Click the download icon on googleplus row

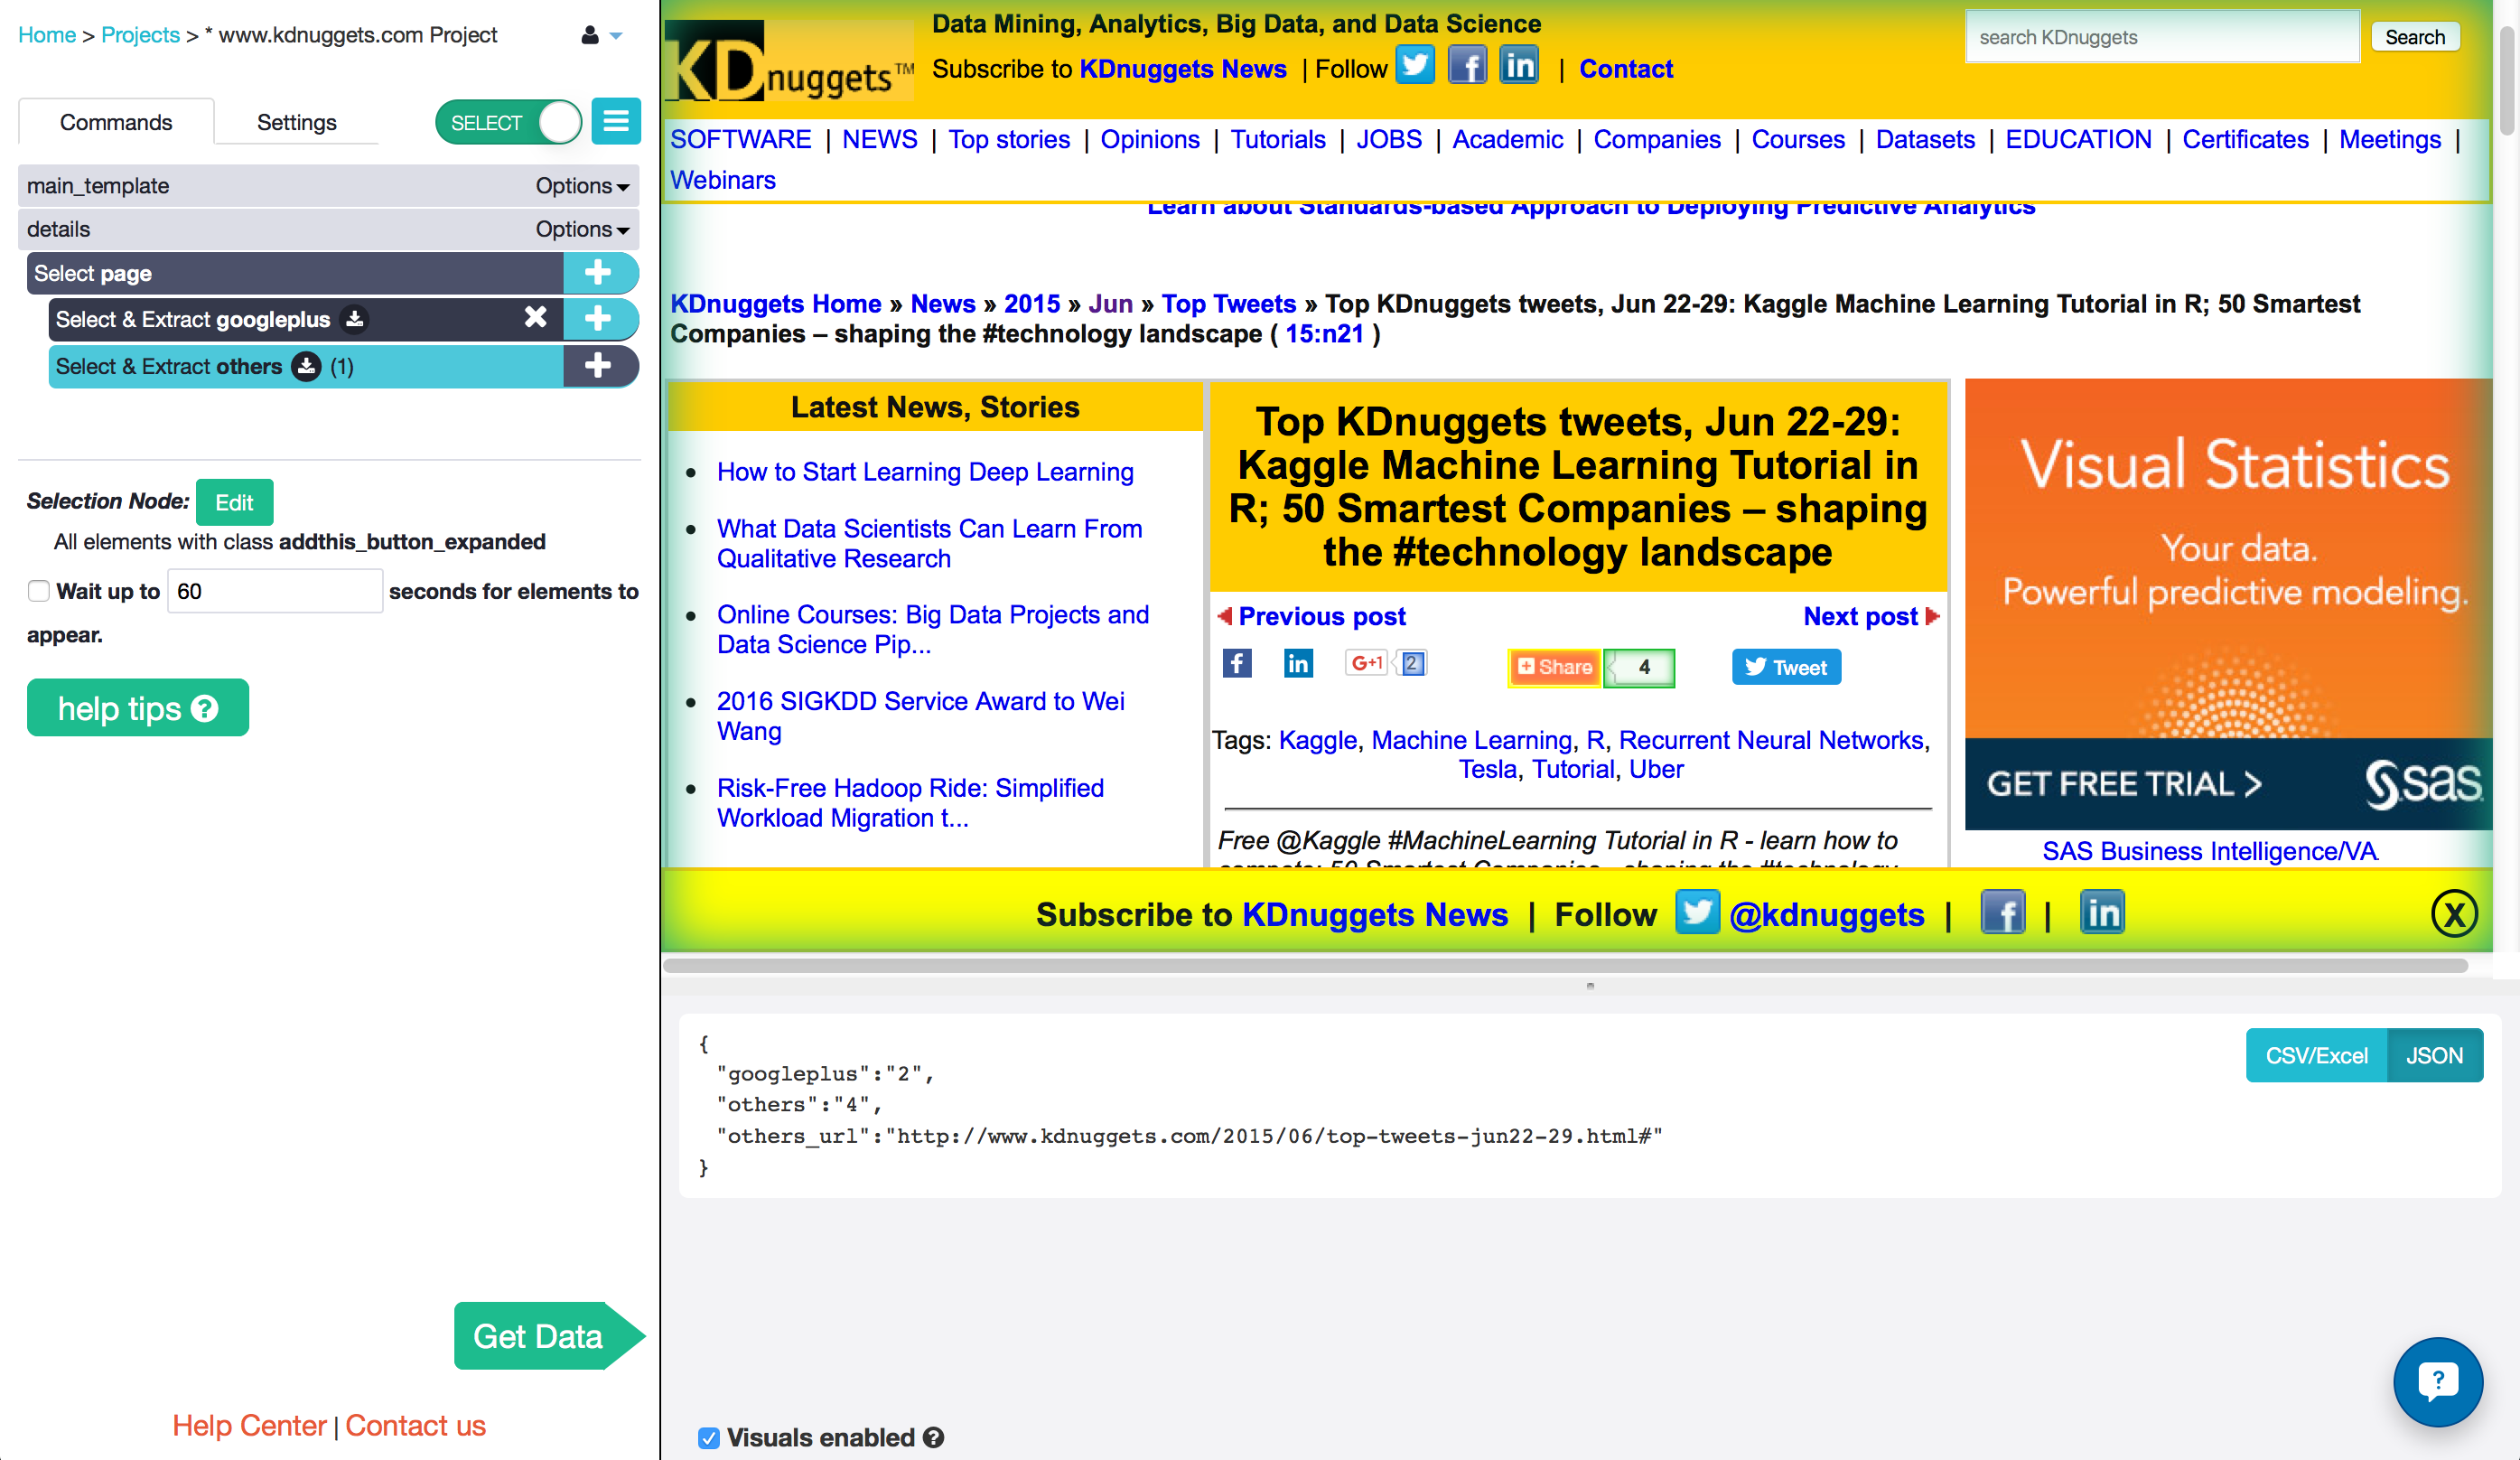(358, 318)
